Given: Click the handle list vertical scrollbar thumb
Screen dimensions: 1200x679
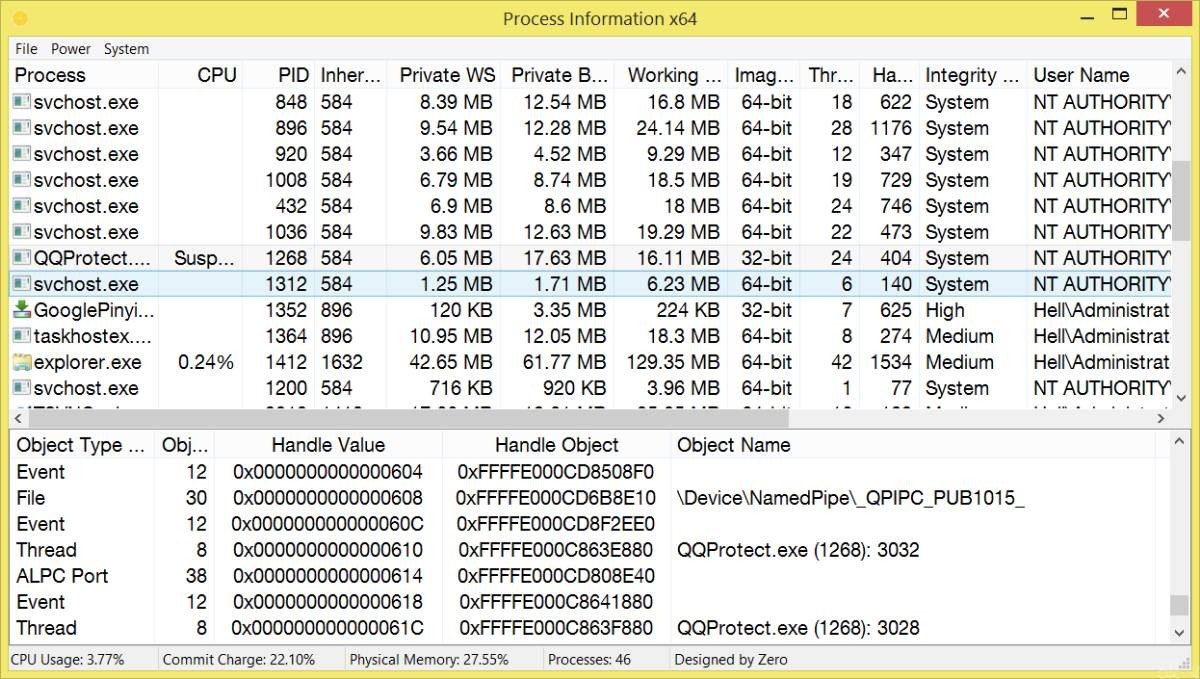Looking at the screenshot, I should pos(1180,605).
